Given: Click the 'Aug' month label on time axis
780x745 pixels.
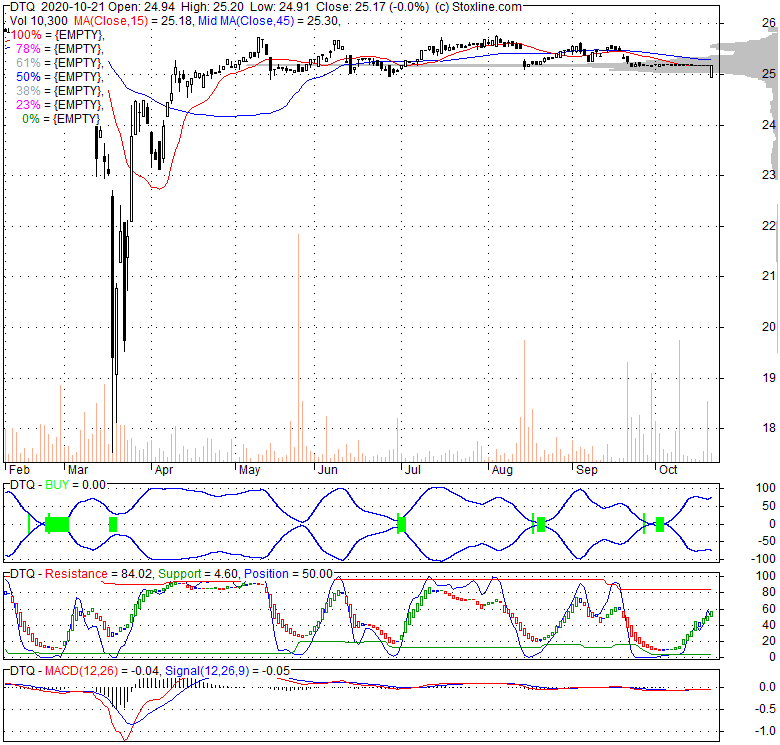Looking at the screenshot, I should point(502,469).
